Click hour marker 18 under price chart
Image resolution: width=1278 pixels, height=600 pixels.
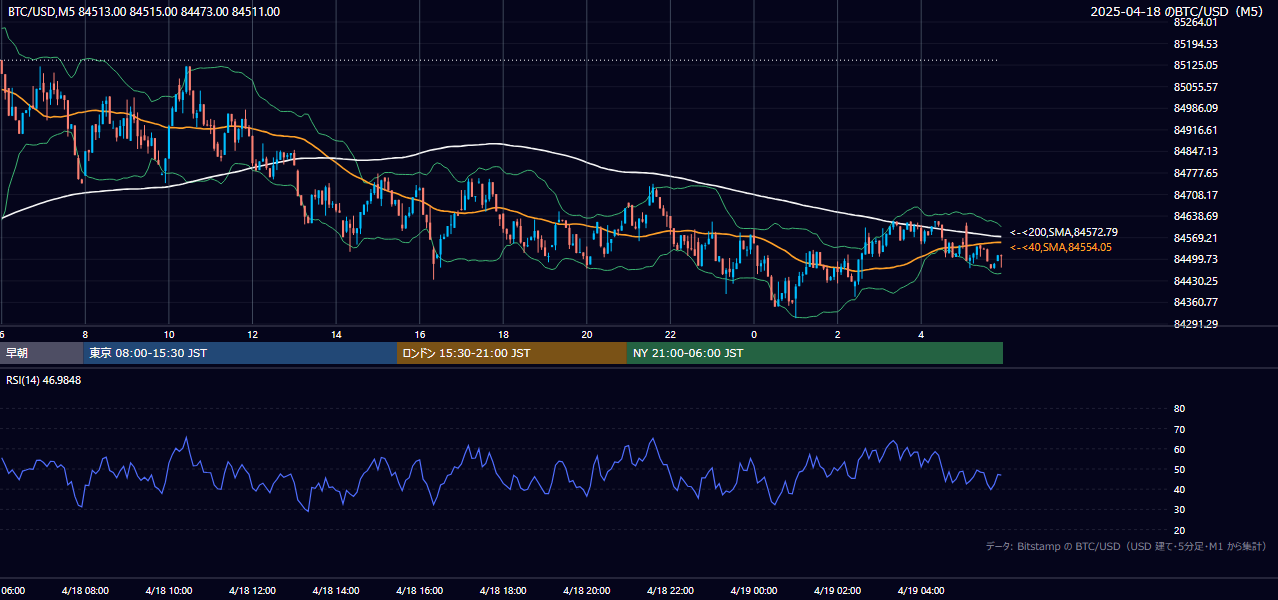coord(503,334)
